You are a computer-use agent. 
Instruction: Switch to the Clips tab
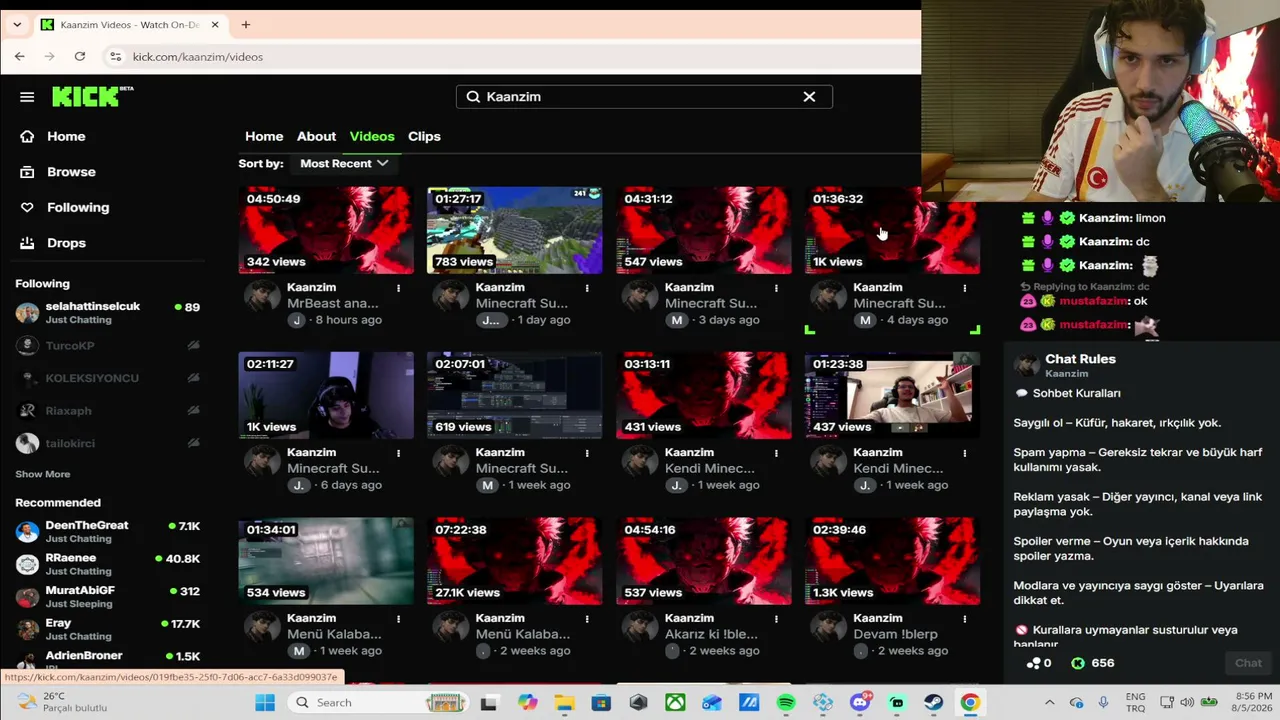tap(424, 136)
